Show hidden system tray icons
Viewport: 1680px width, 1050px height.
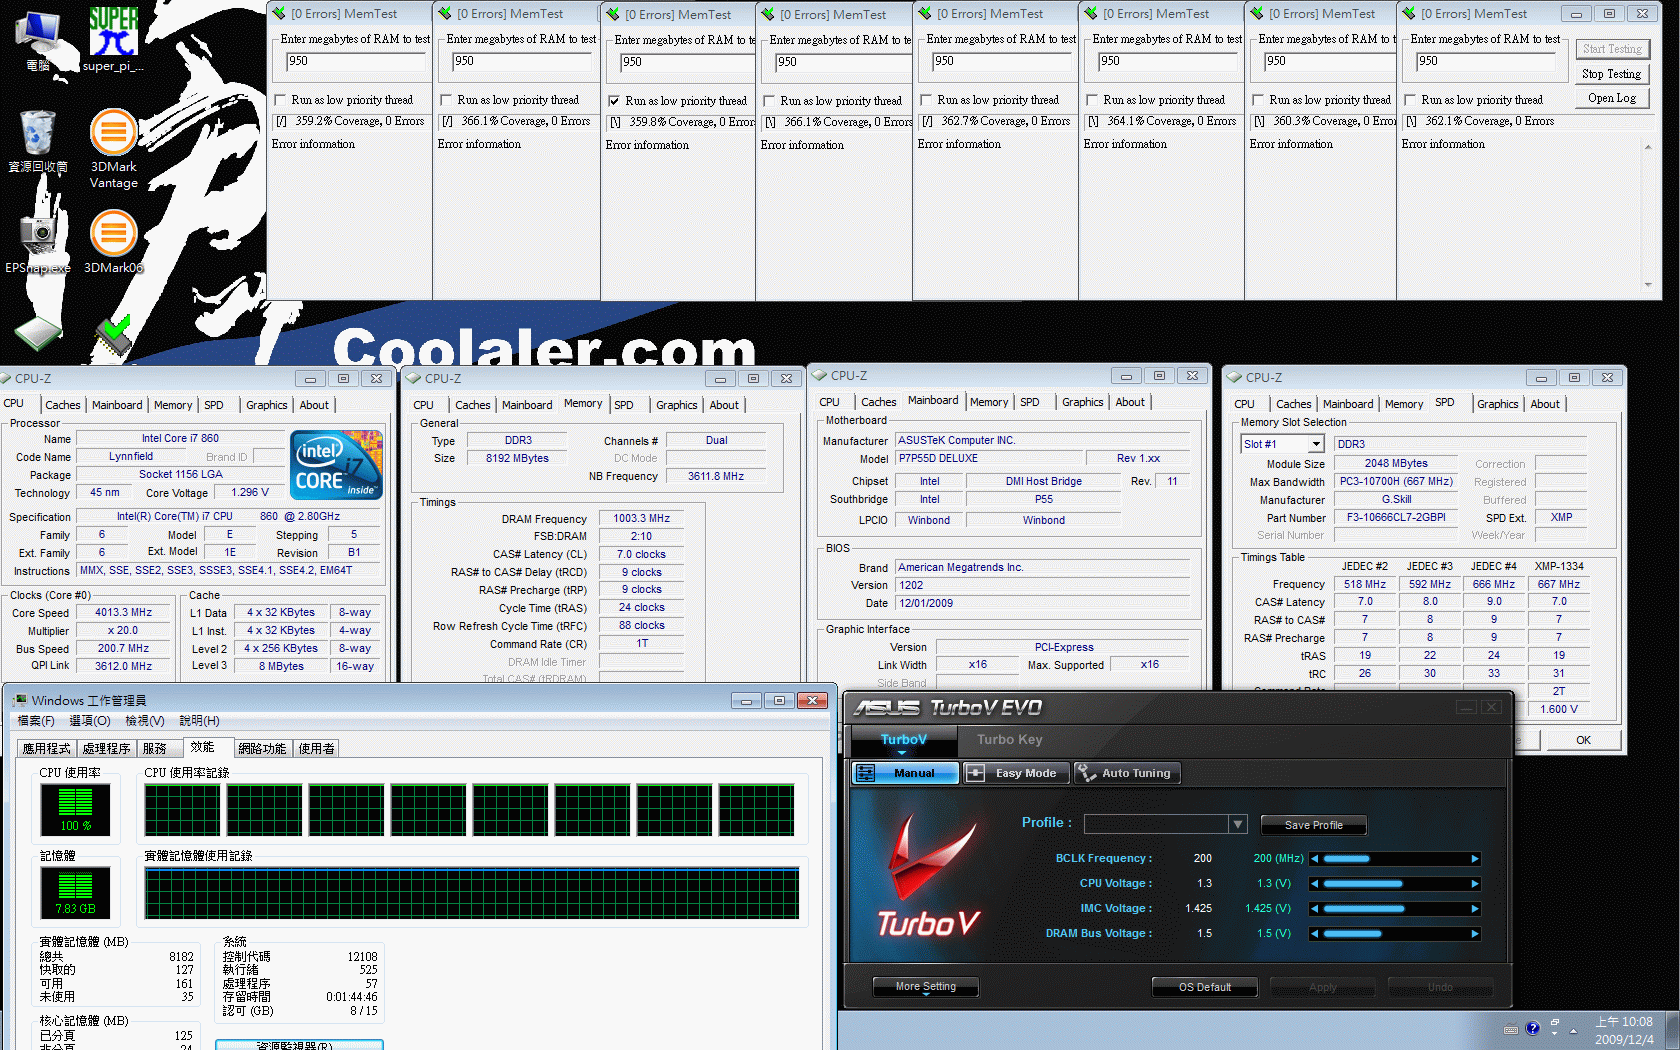(x=1574, y=1030)
